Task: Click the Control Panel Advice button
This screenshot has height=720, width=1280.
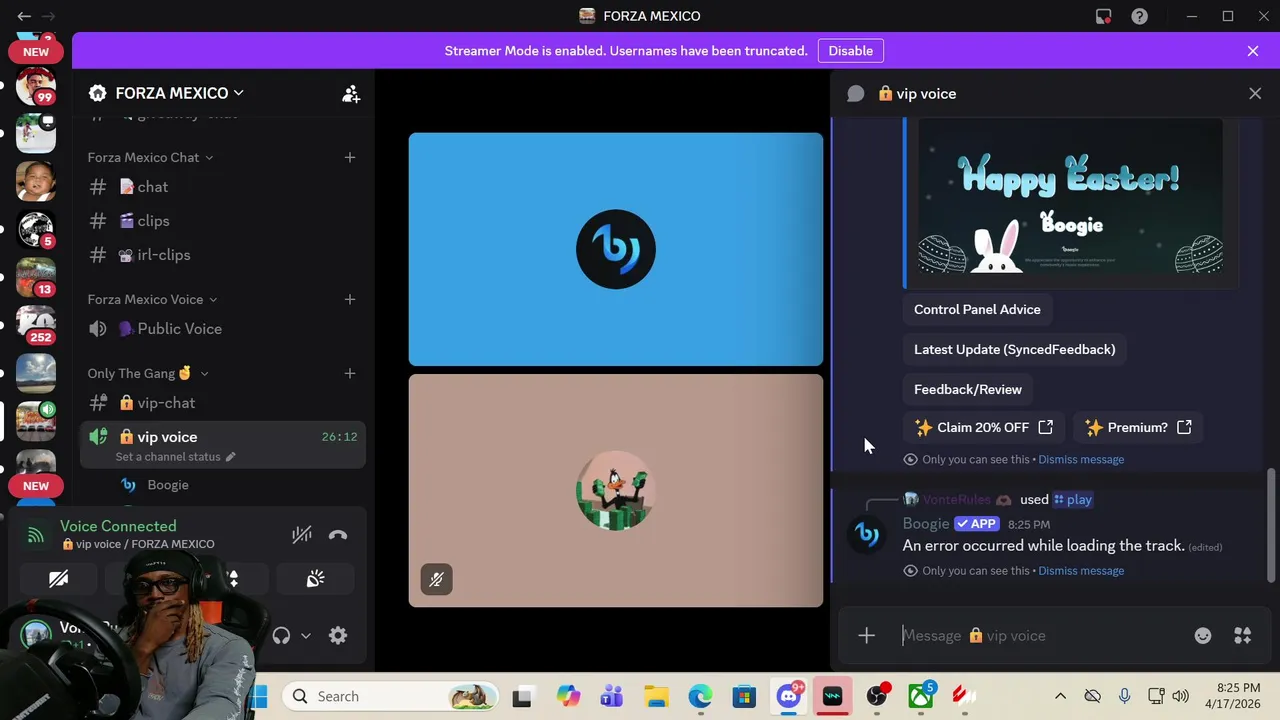Action: pyautogui.click(x=977, y=309)
